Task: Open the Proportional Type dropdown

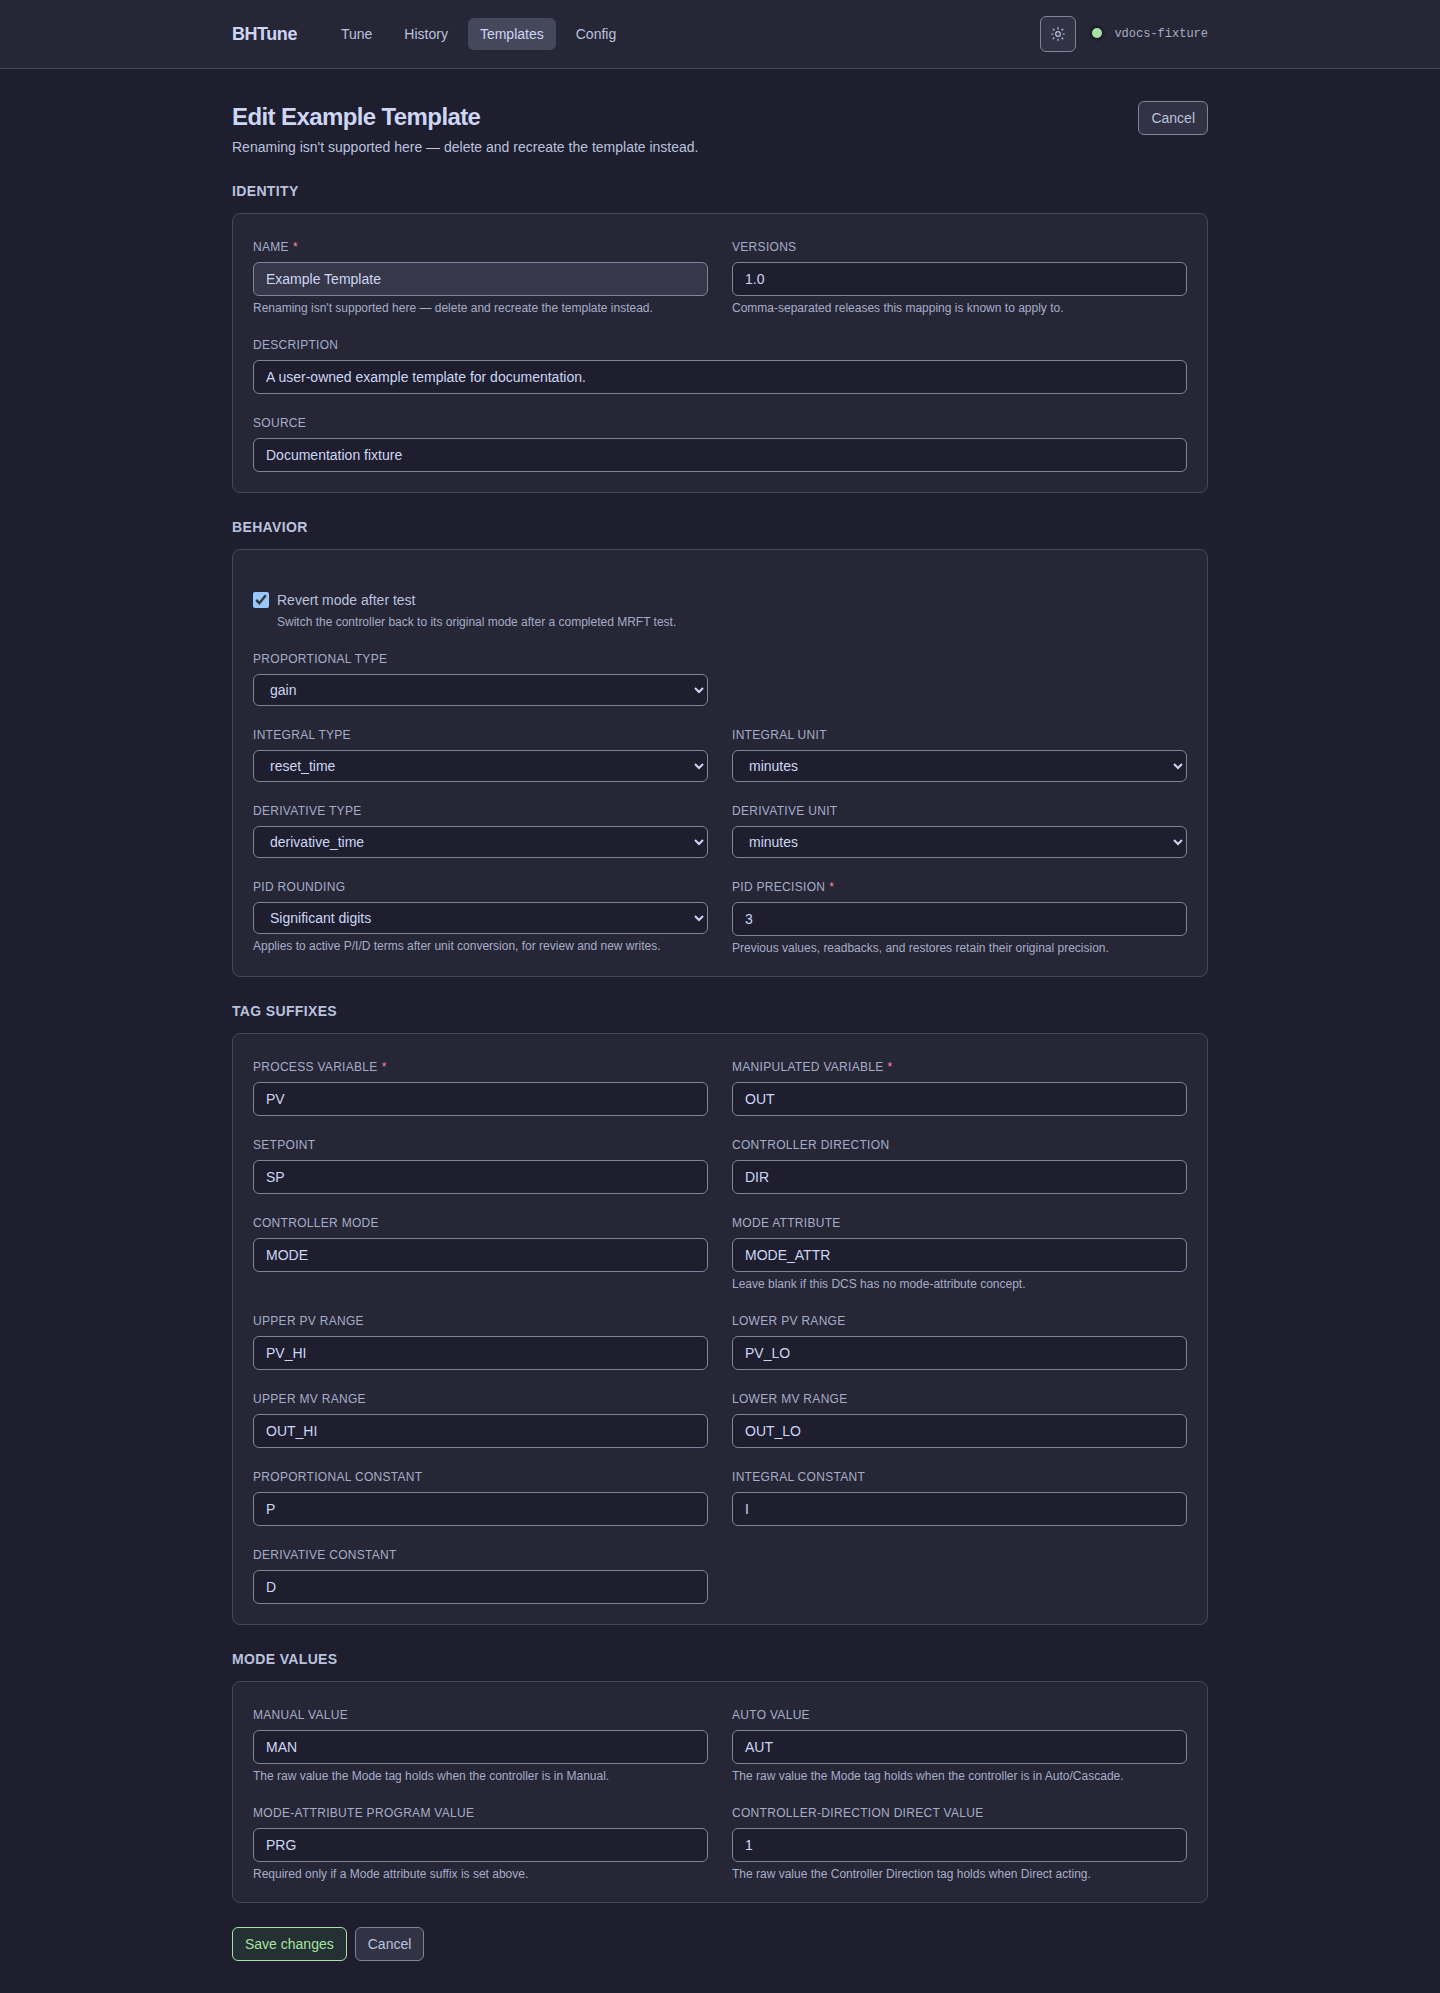Action: click(480, 690)
